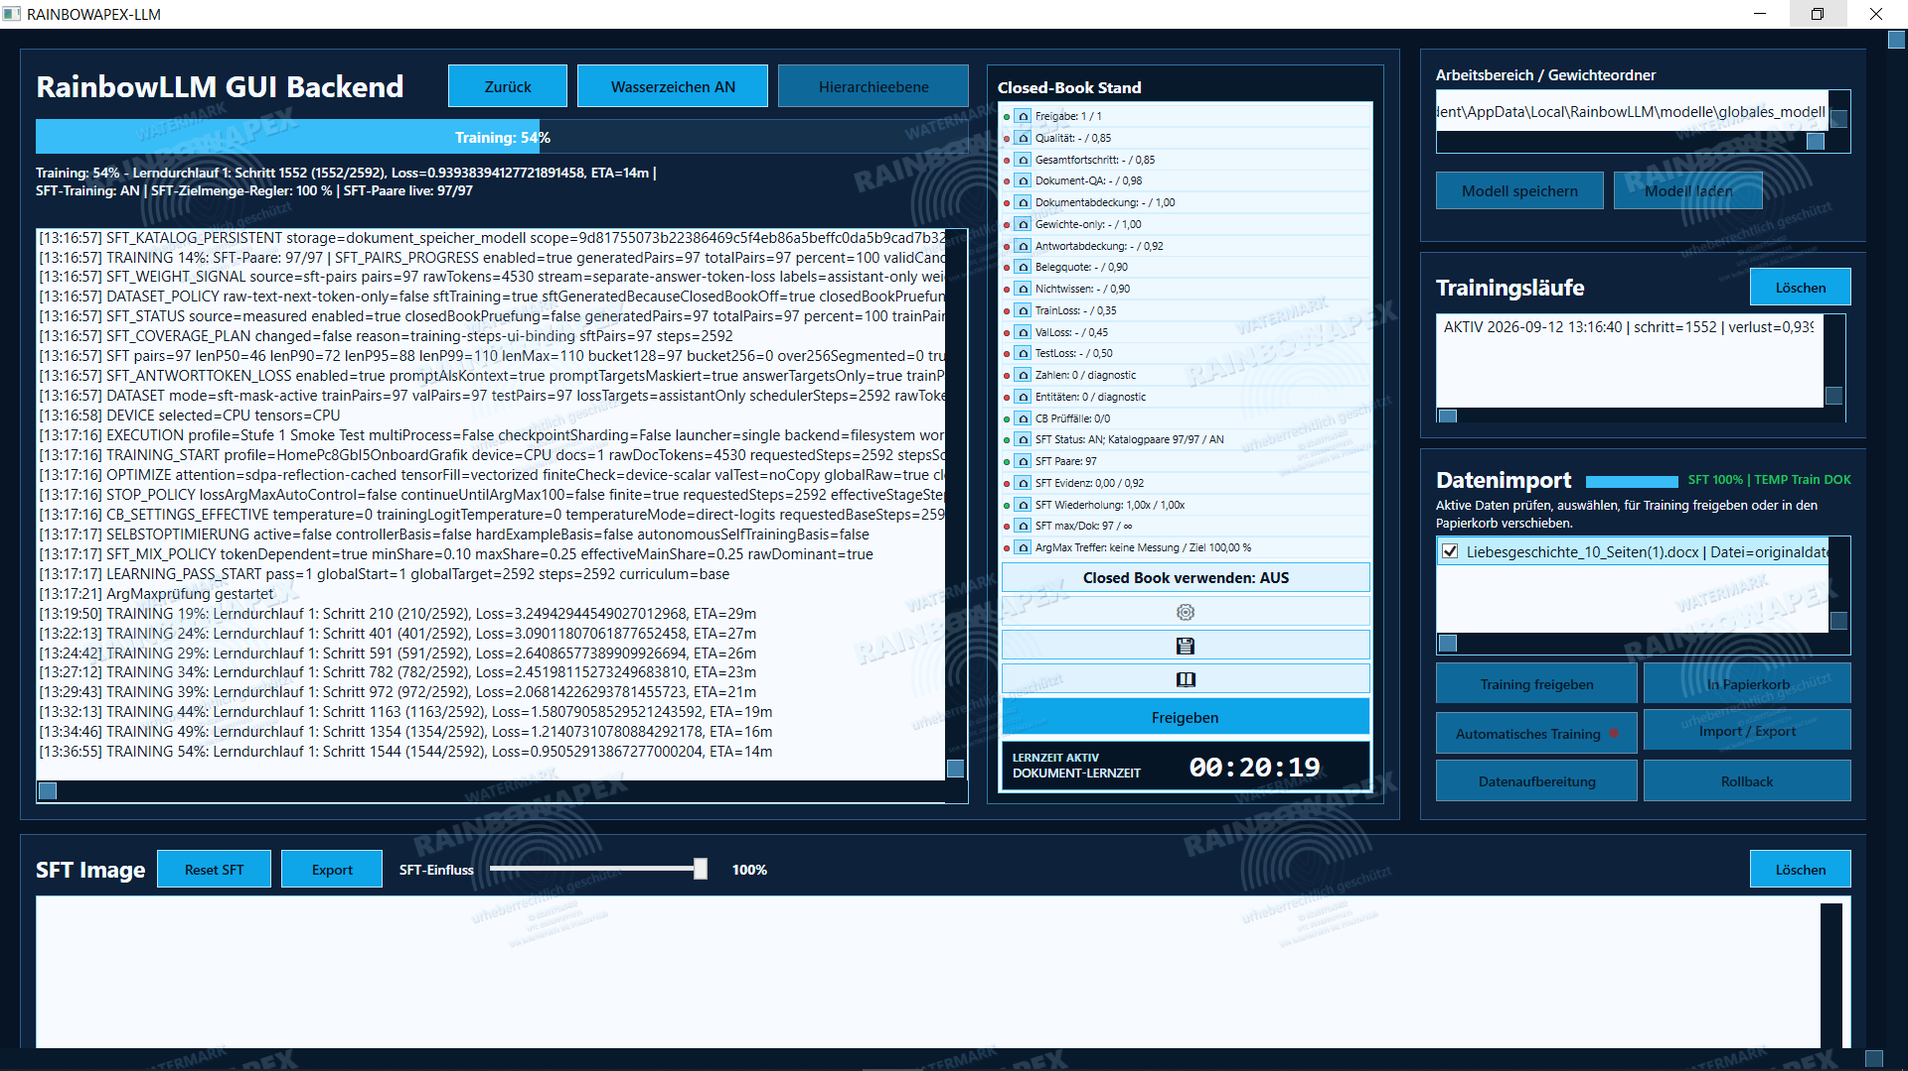This screenshot has width=1908, height=1071.
Task: Click Reset SFT button
Action: pos(214,869)
